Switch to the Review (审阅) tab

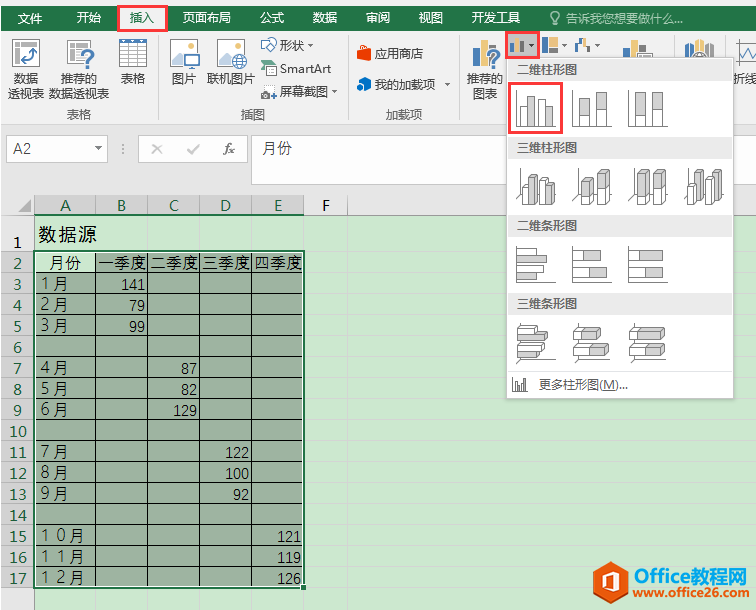click(378, 18)
